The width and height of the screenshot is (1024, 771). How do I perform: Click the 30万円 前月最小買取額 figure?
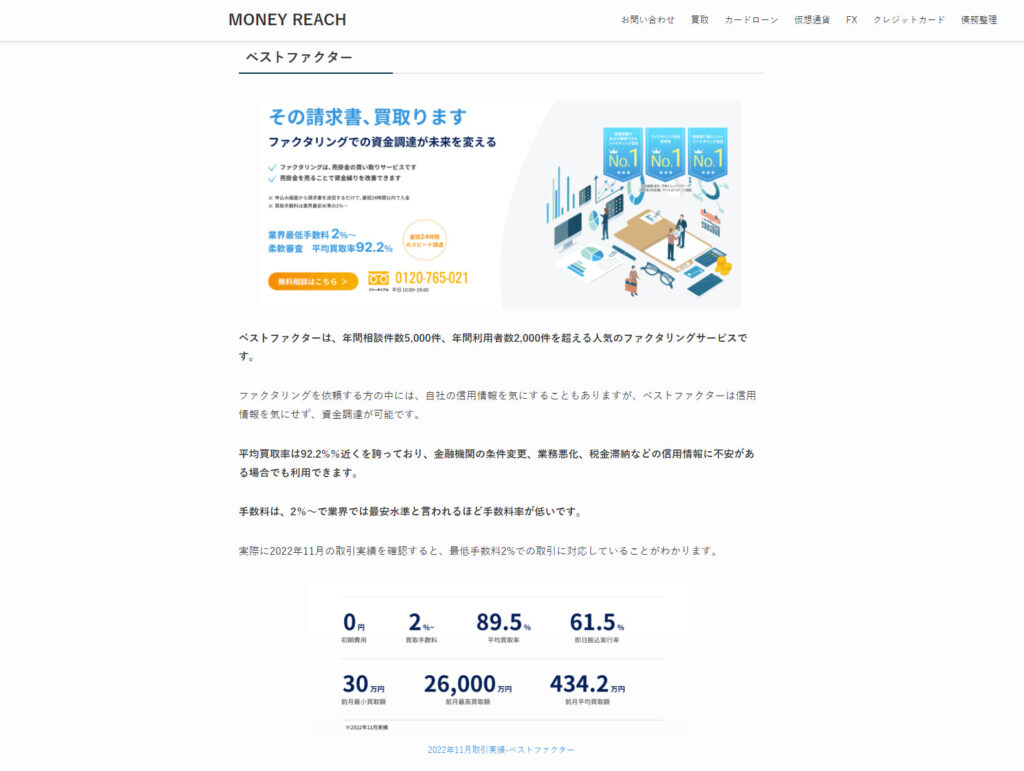[363, 689]
